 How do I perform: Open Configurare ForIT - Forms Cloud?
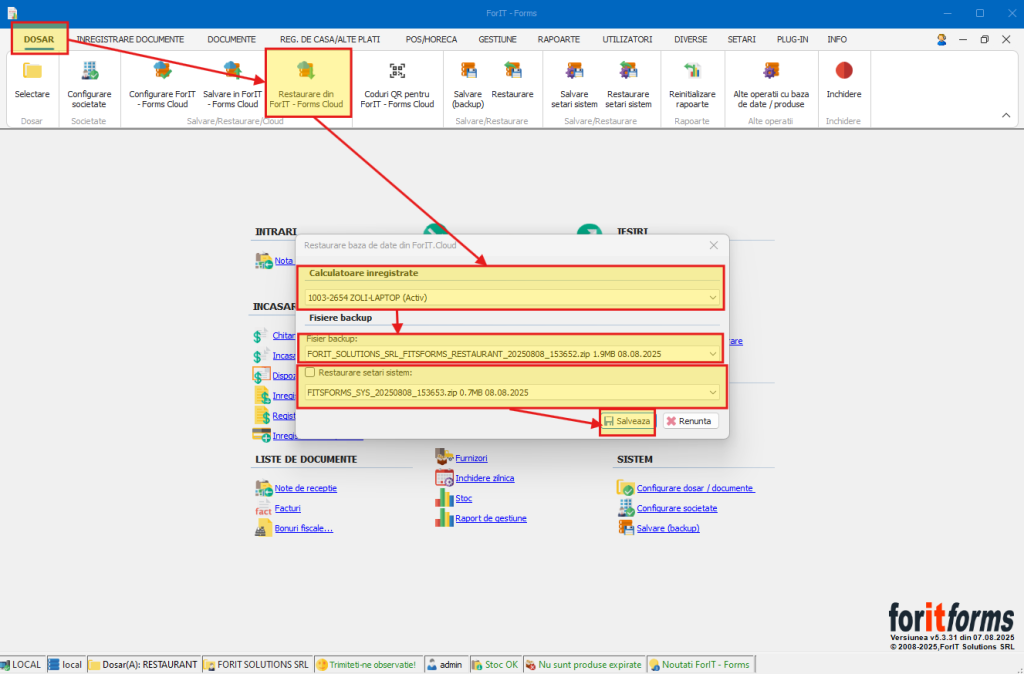click(162, 85)
